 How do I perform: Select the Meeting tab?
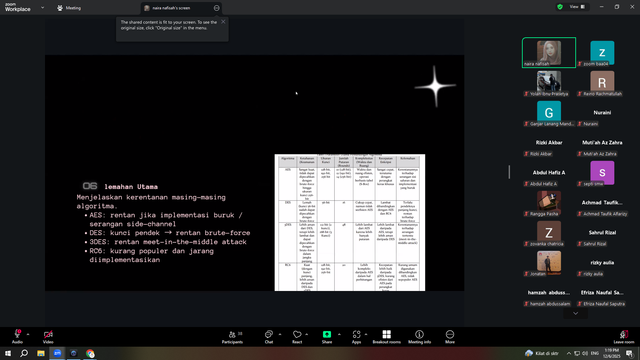point(69,8)
